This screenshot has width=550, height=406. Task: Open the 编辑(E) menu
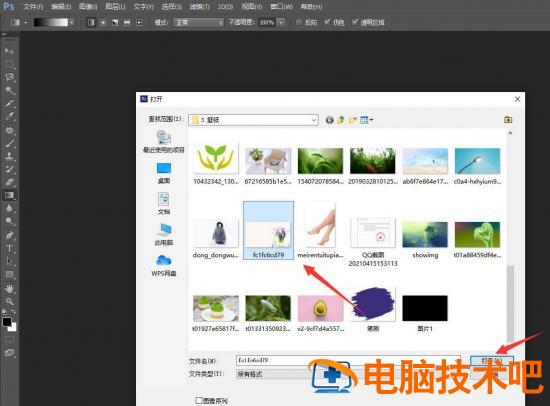click(61, 7)
